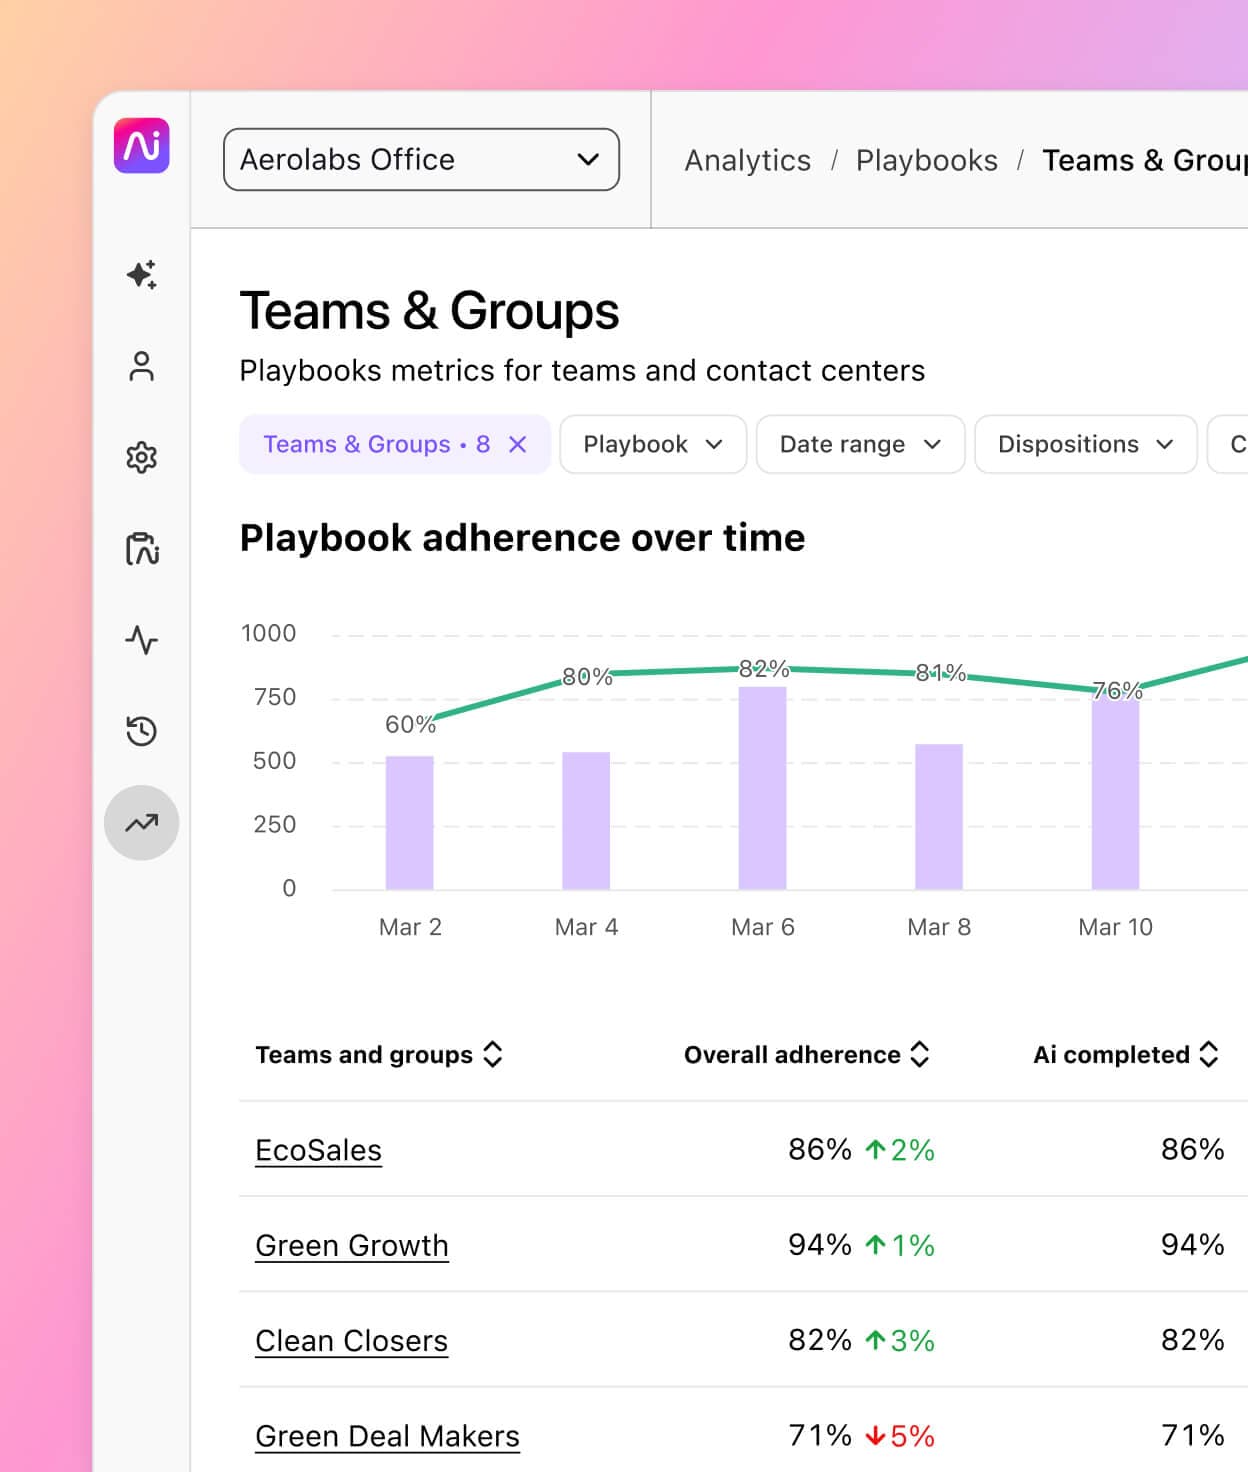
Task: Select the analytics trend sidebar icon
Action: click(x=141, y=823)
